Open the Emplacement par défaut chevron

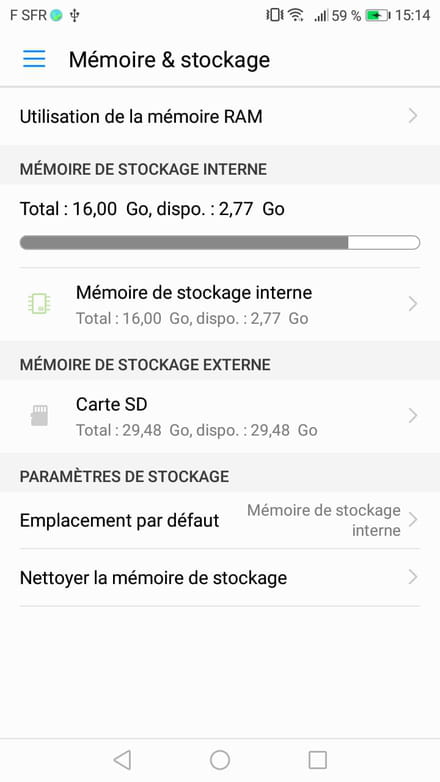[x=413, y=520]
